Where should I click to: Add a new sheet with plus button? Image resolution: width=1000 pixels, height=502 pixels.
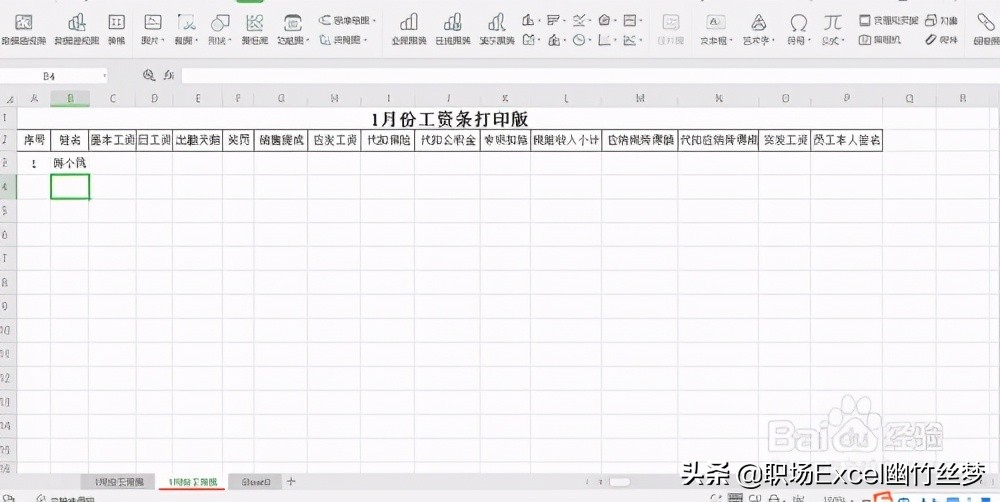[291, 482]
